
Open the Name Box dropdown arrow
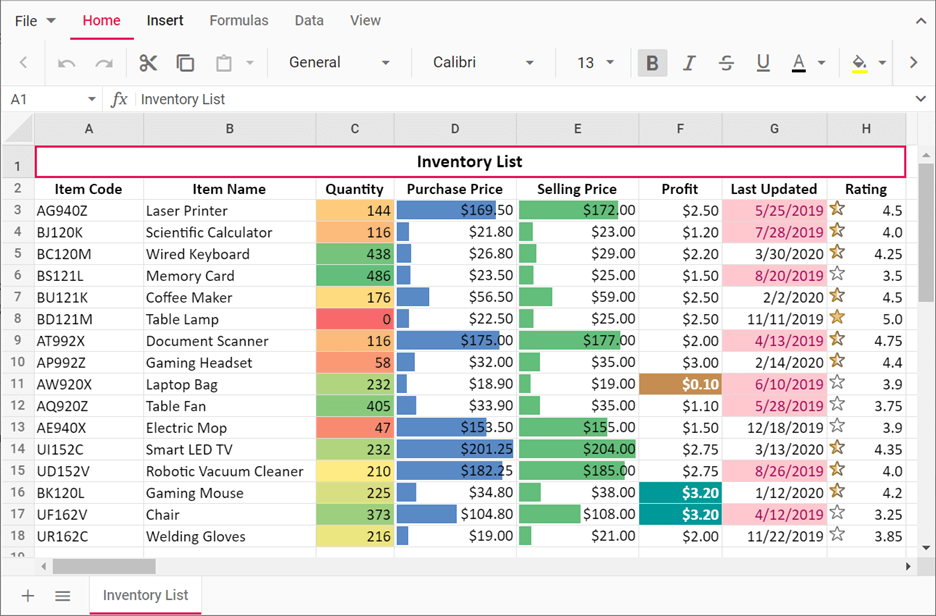coord(91,99)
